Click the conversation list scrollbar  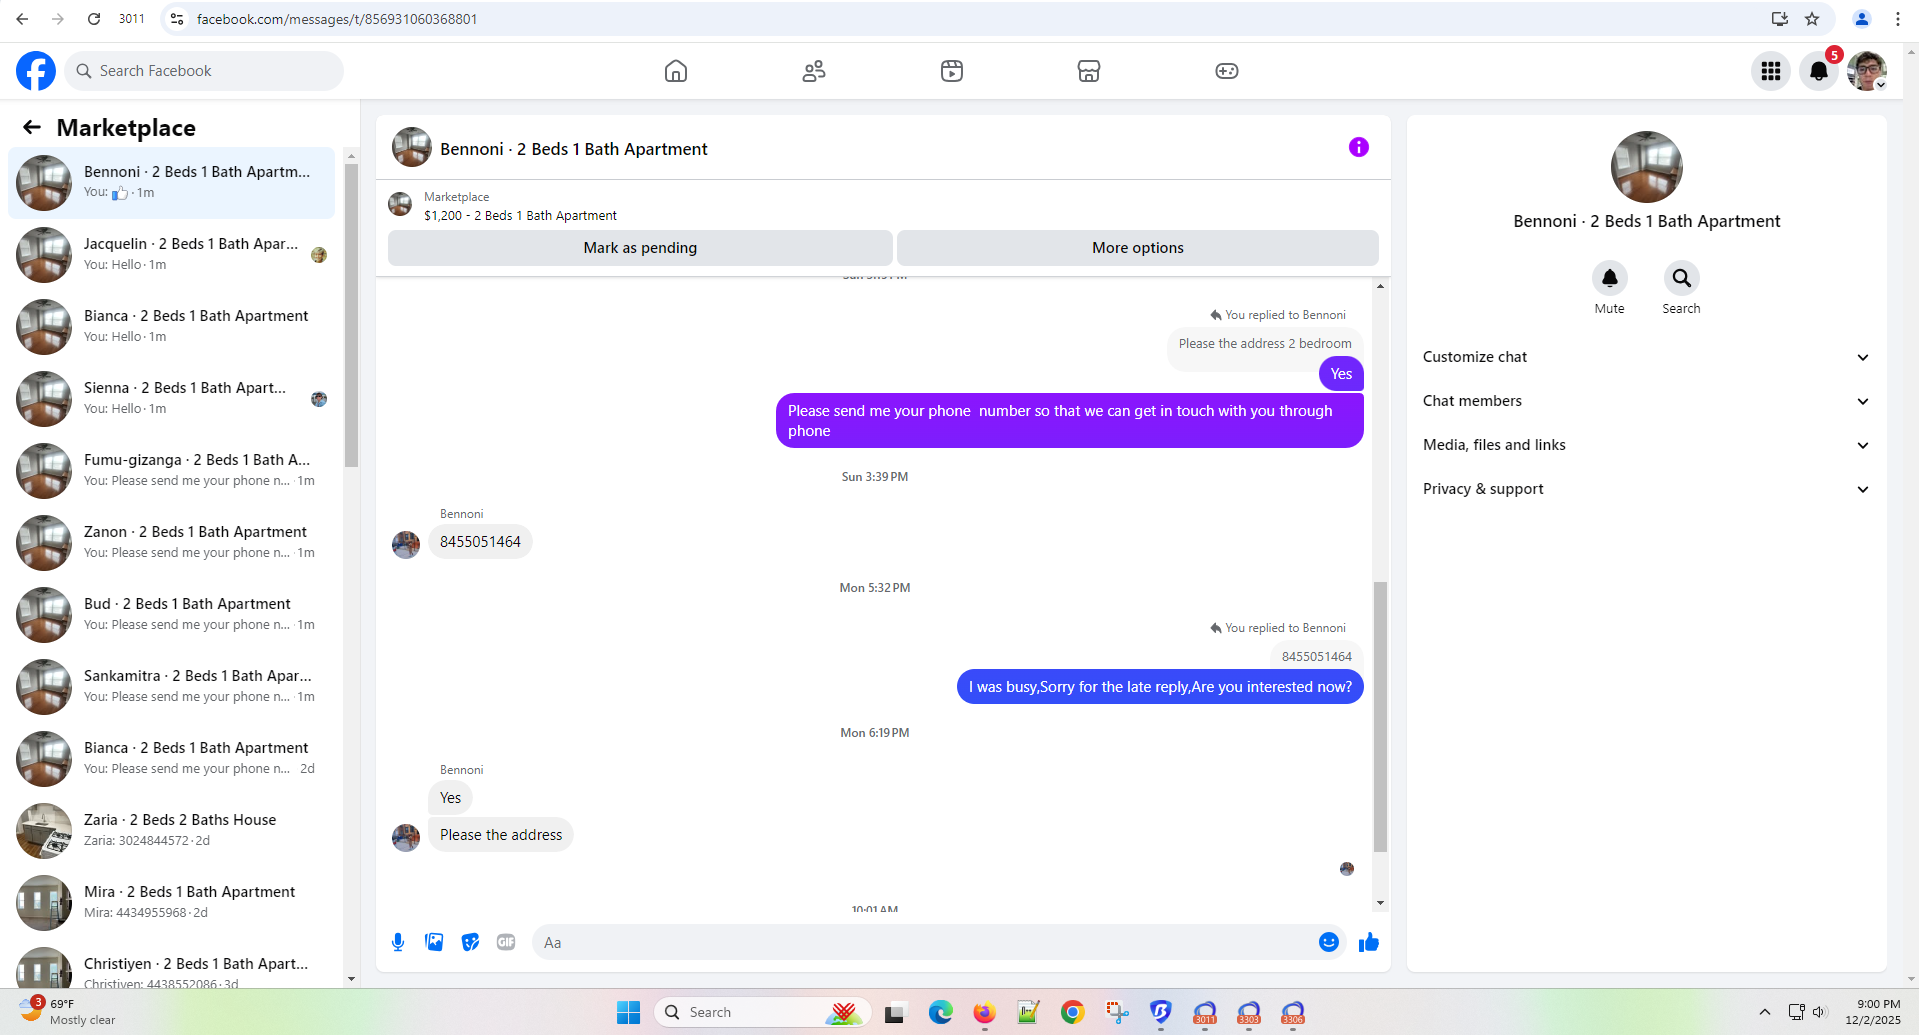click(351, 315)
